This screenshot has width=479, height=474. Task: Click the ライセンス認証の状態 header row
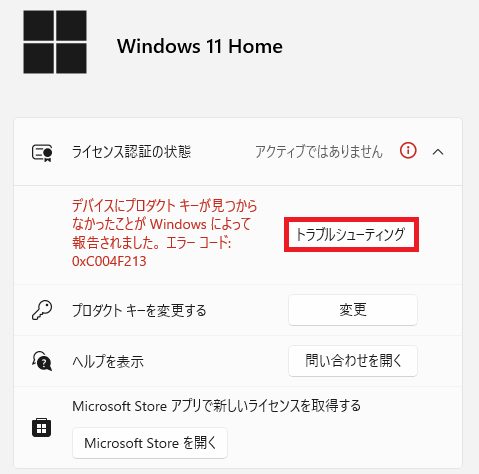(x=238, y=152)
